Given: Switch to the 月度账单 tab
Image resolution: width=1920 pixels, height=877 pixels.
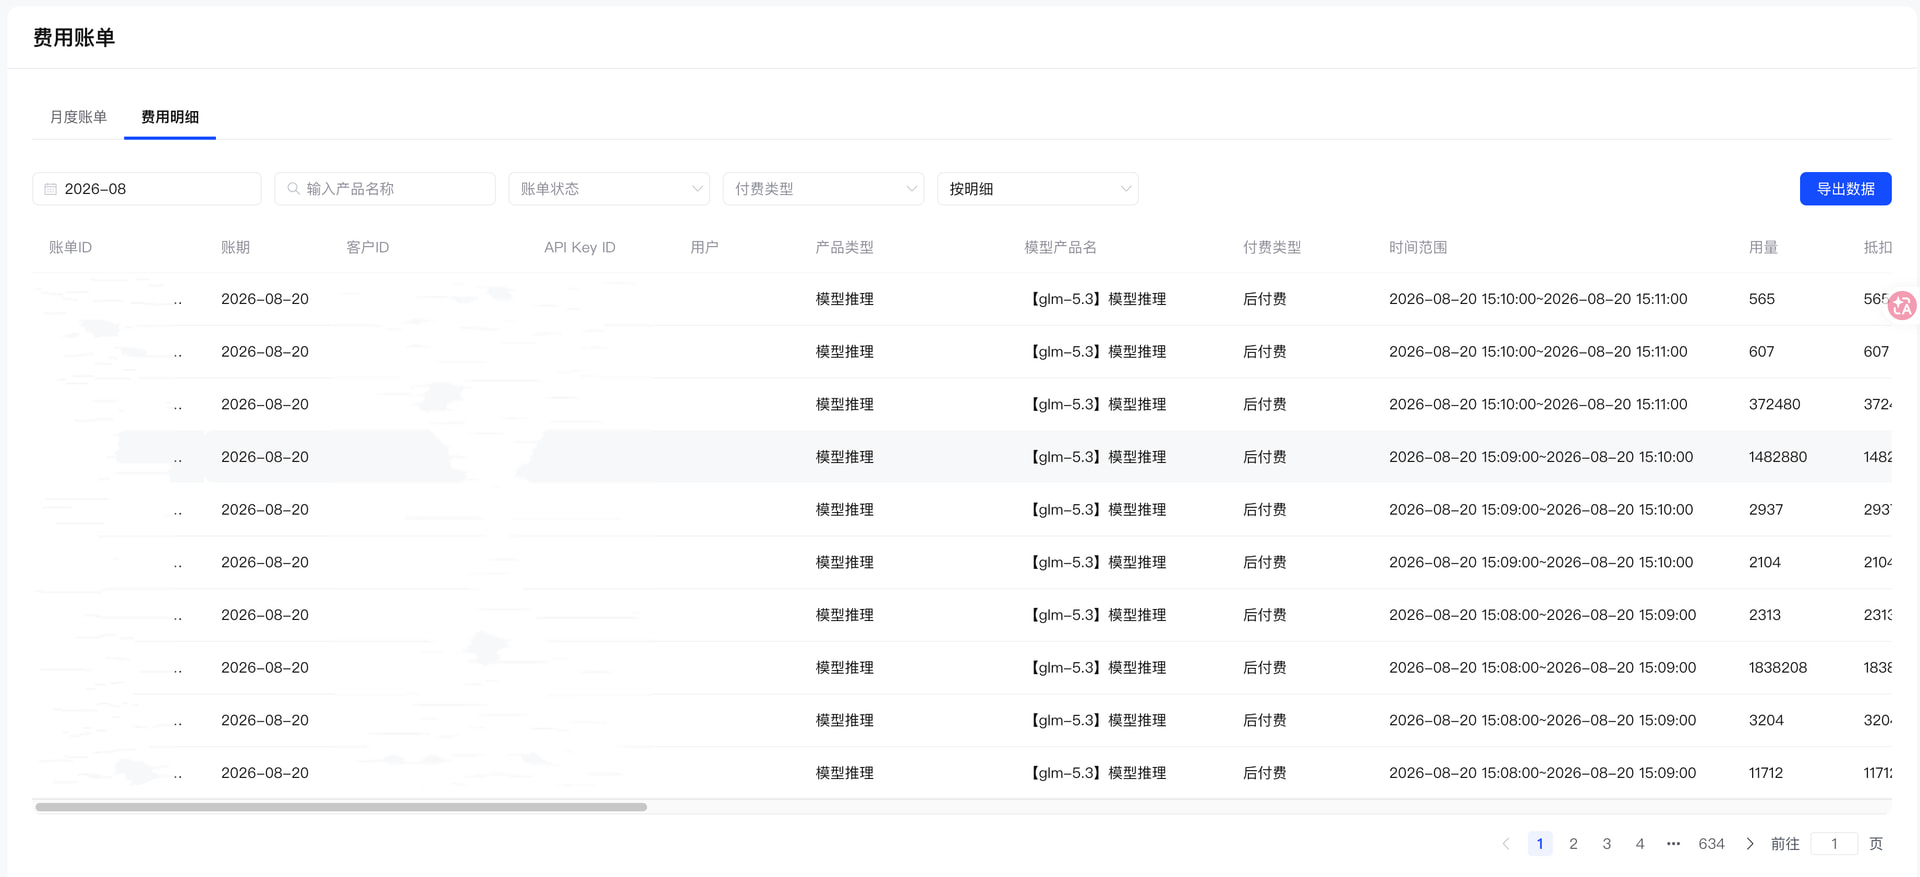Looking at the screenshot, I should pyautogui.click(x=78, y=117).
